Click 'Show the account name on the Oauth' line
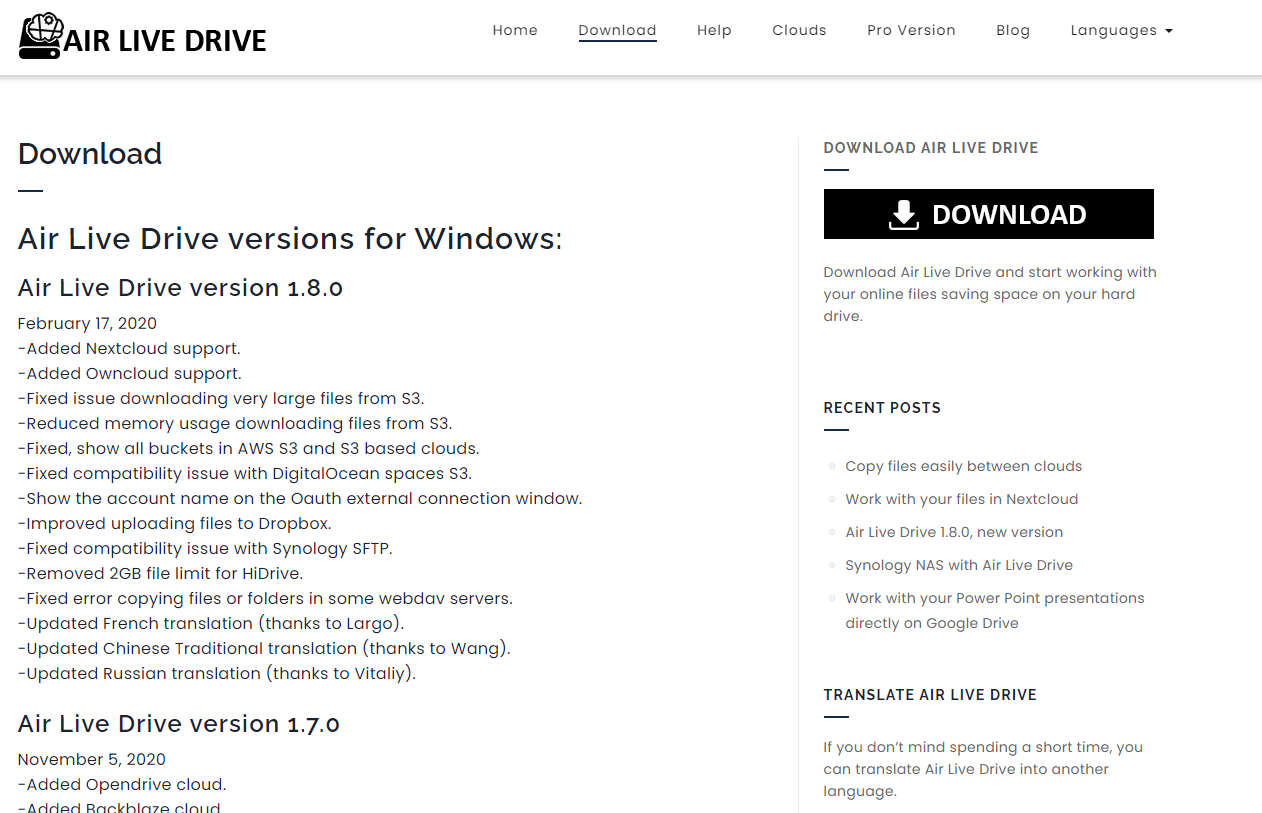 [300, 498]
